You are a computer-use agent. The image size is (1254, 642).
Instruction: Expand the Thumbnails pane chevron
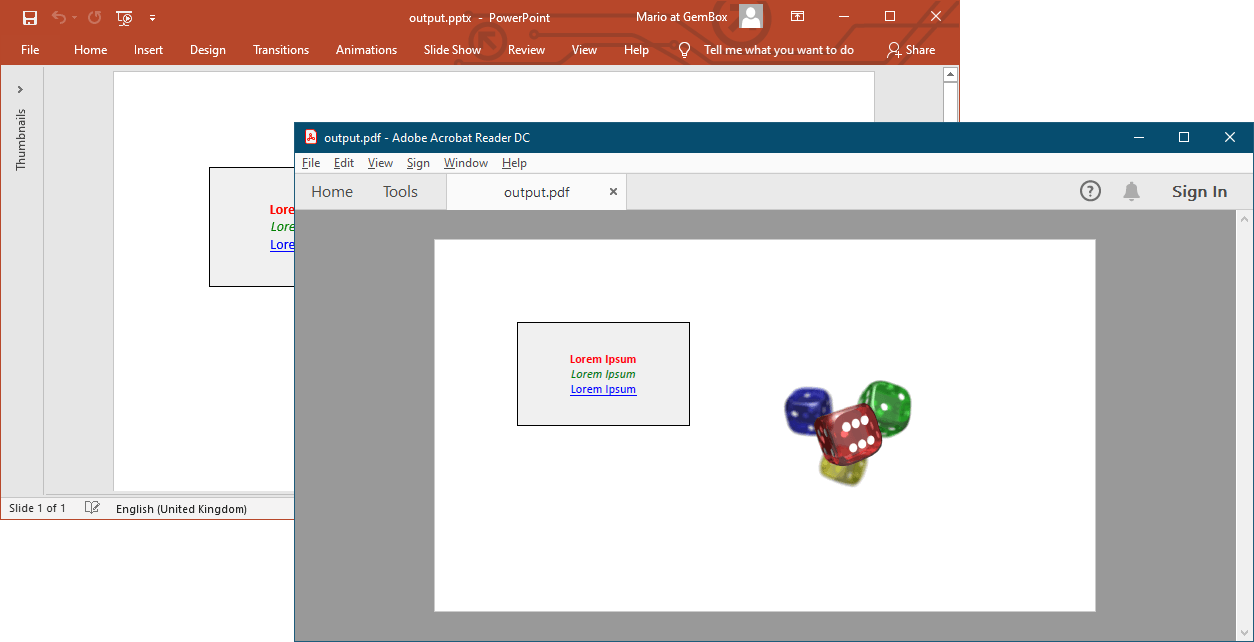(20, 89)
